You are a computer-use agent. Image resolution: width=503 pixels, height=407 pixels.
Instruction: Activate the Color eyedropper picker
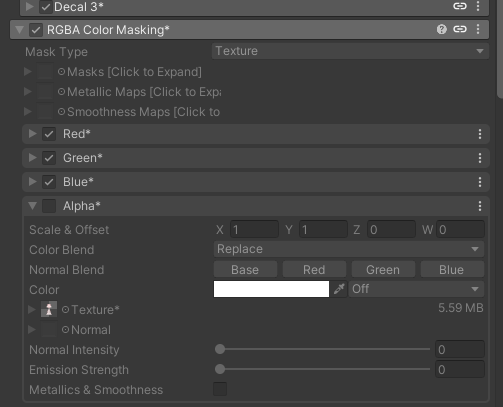pos(339,289)
